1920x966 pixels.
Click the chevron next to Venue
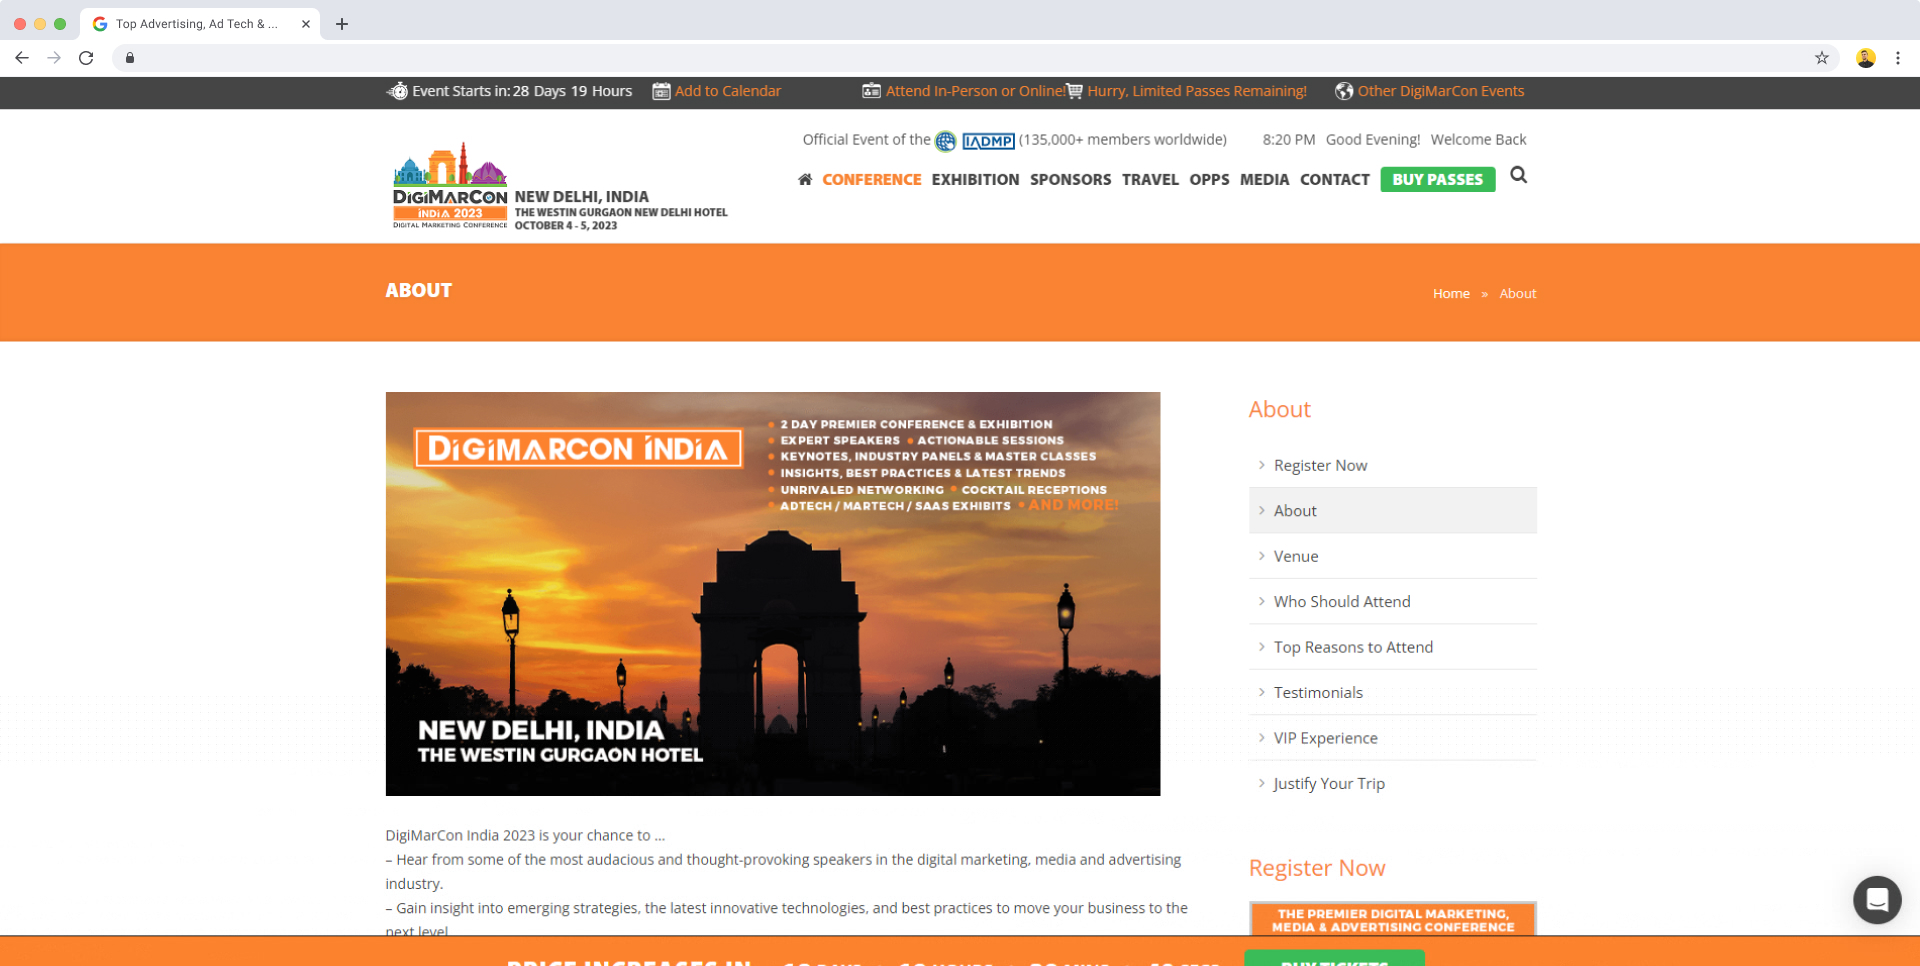[x=1262, y=556]
